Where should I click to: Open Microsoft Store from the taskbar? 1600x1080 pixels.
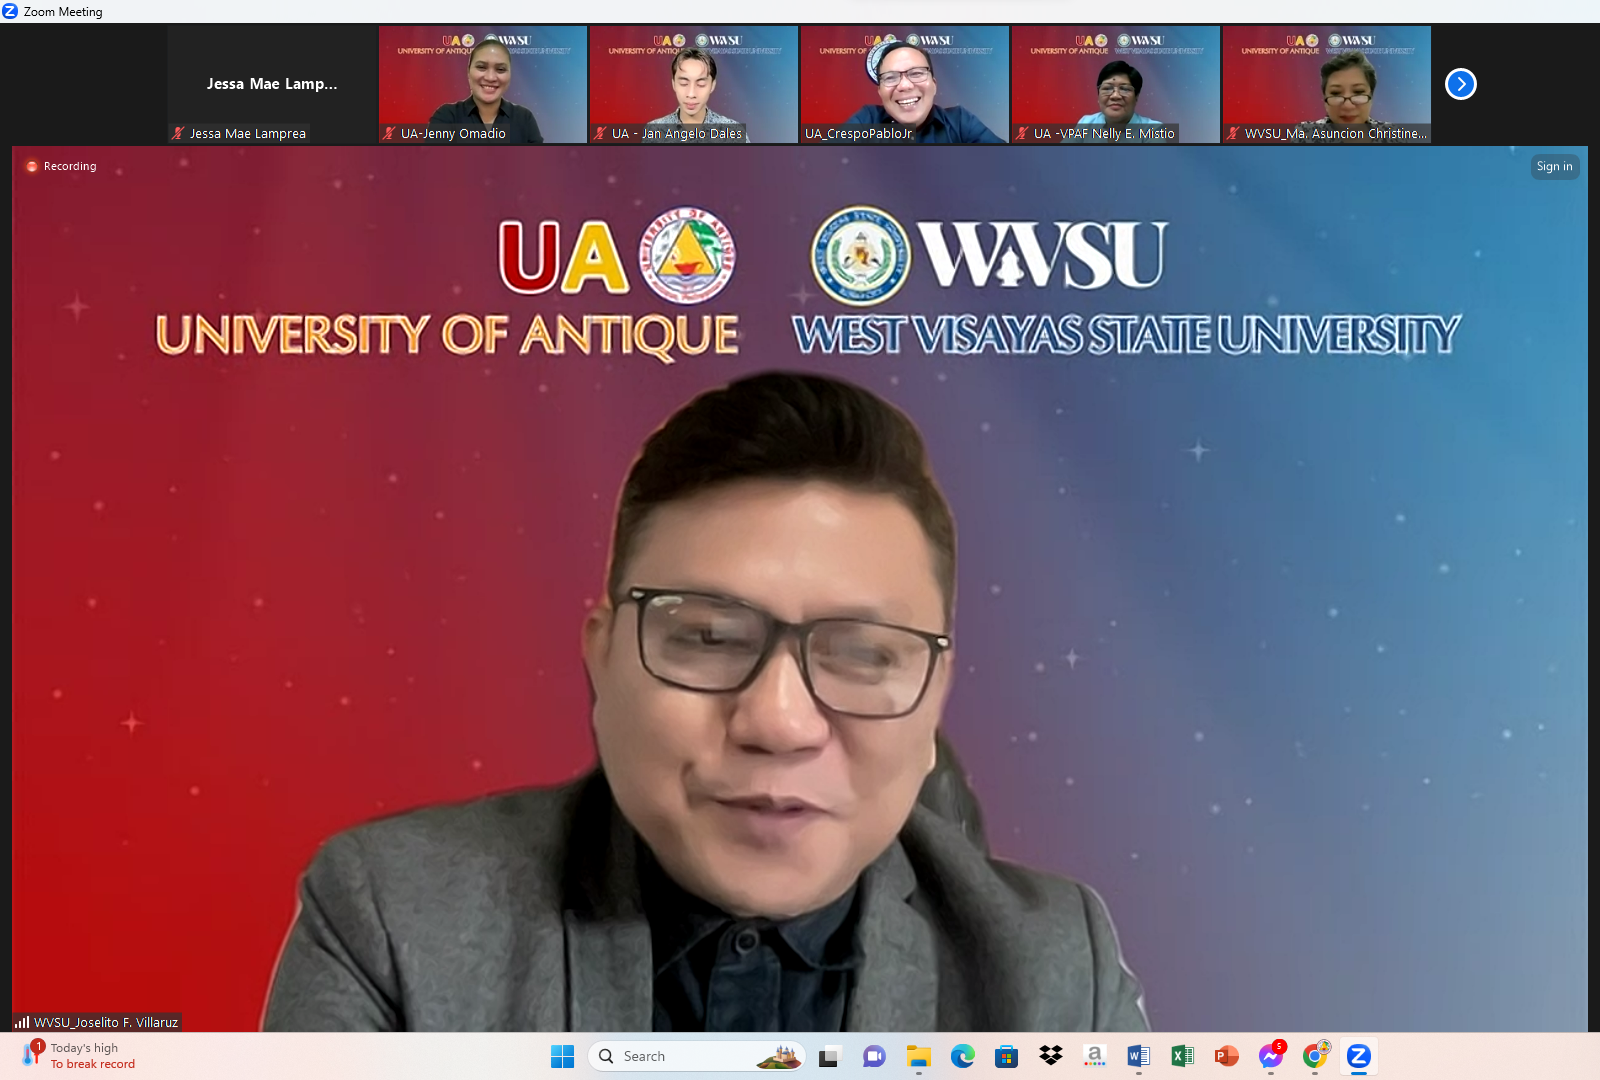pos(1006,1056)
